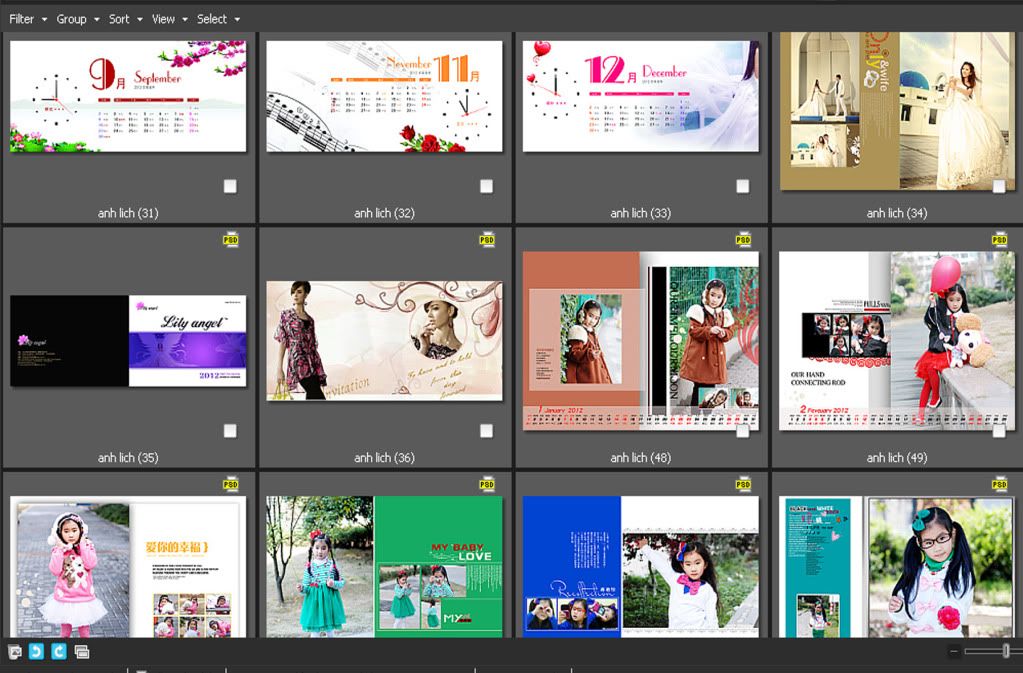Viewport: 1023px width, 673px height.
Task: Tick the checkbox for anh lich (33)
Action: click(743, 187)
